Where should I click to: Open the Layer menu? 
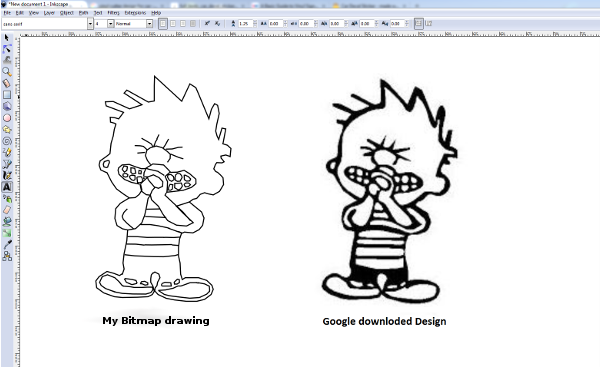click(x=49, y=13)
